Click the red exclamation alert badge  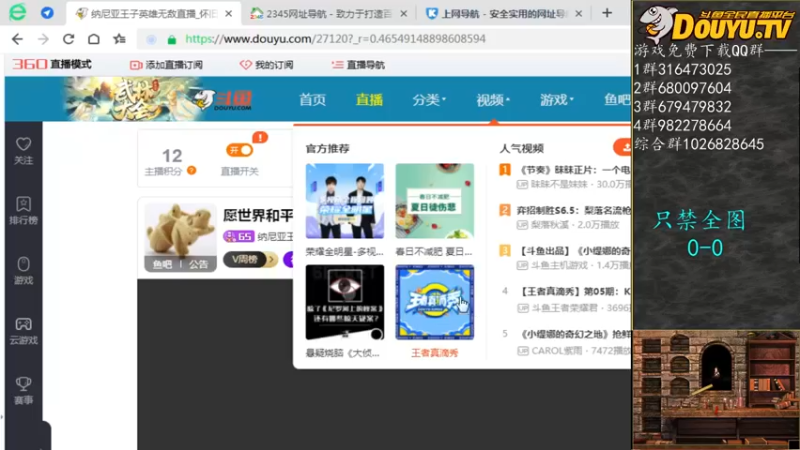pos(260,137)
